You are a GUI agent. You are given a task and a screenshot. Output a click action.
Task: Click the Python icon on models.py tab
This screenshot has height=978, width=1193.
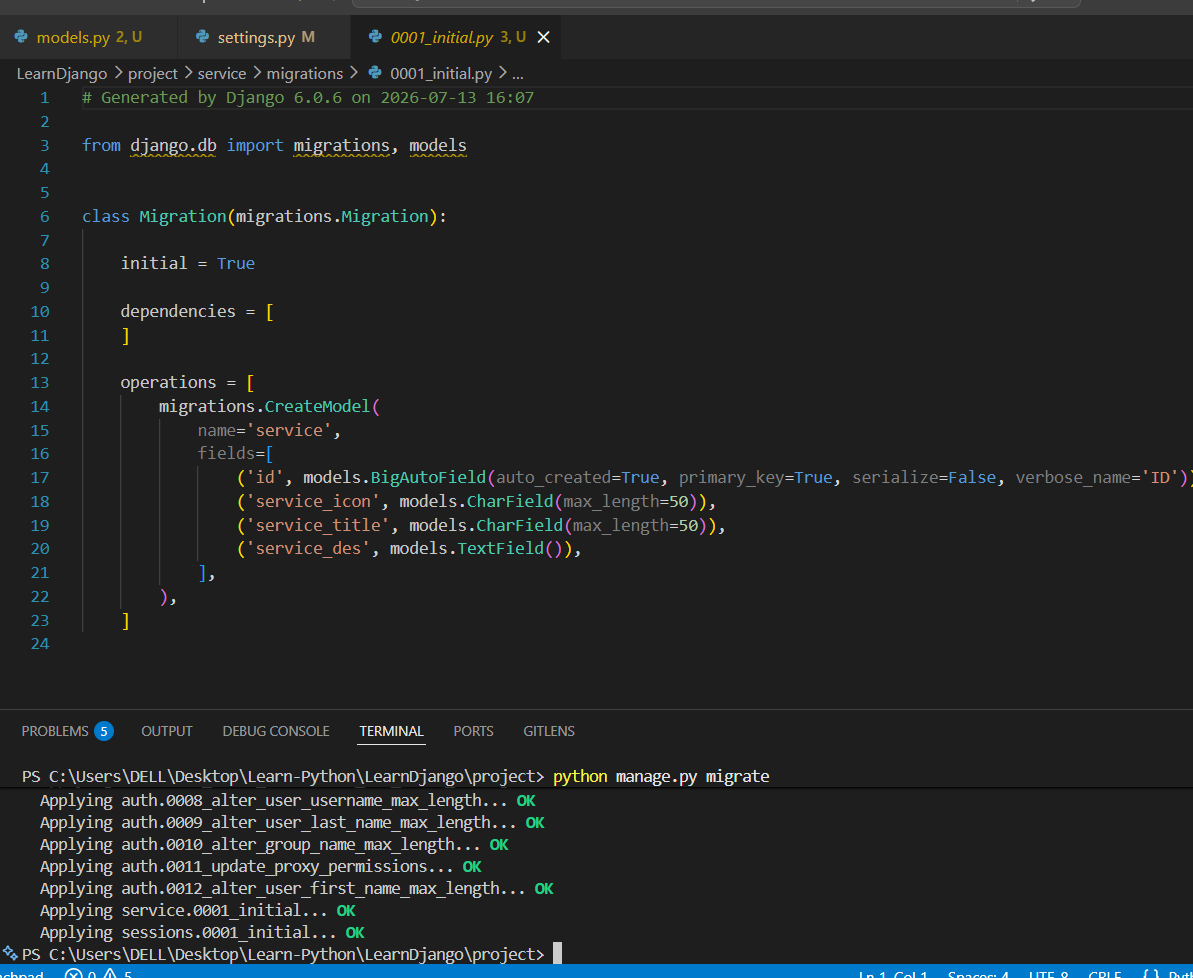21,37
